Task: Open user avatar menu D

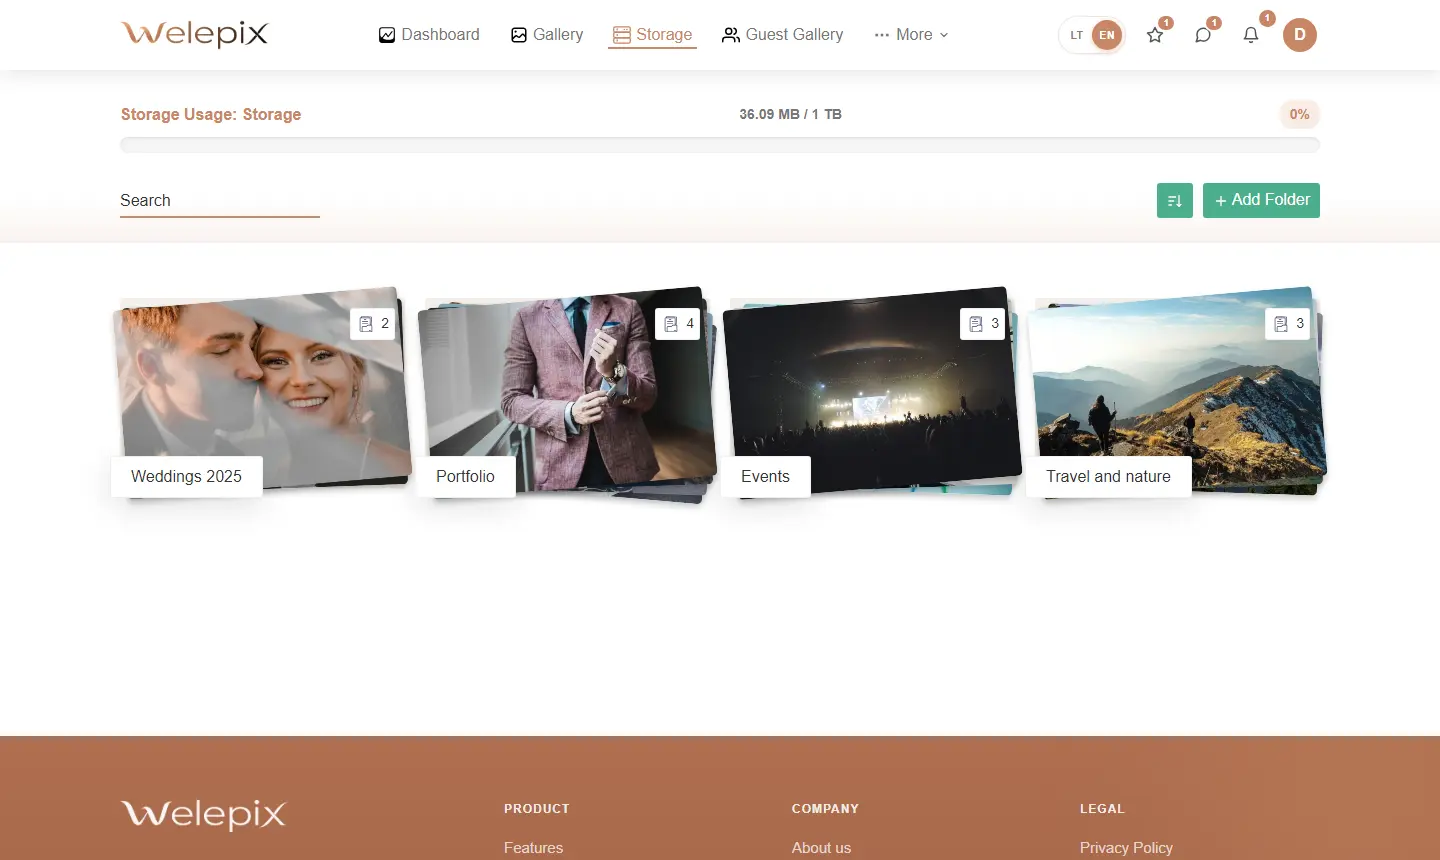Action: (x=1300, y=35)
